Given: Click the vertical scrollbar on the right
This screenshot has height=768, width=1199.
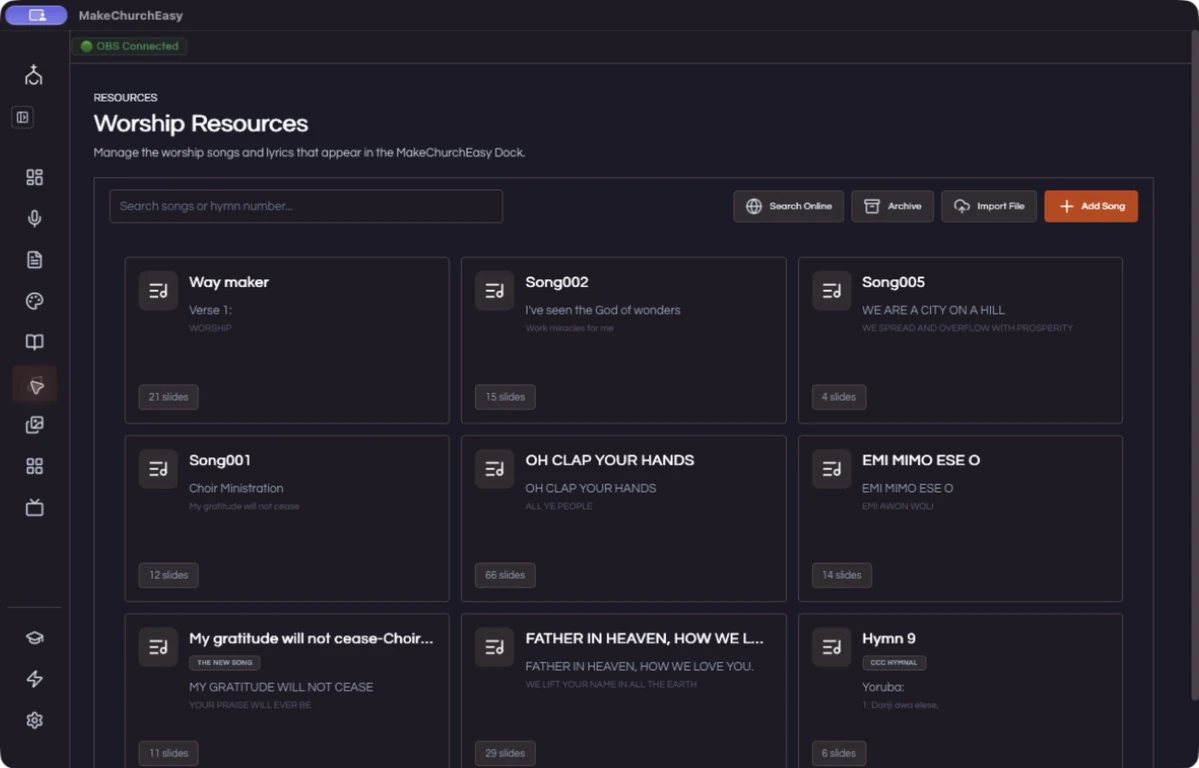Looking at the screenshot, I should pos(1194,367).
